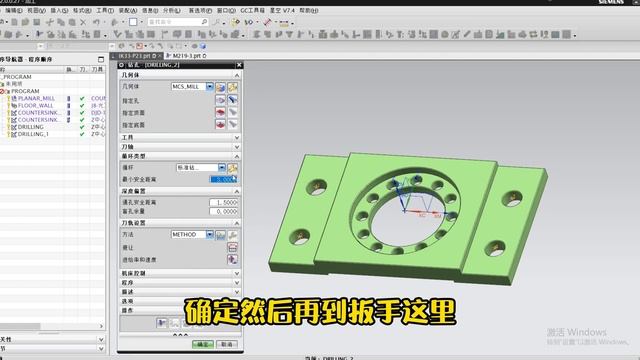The height and width of the screenshot is (360, 640).
Task: Click the red measure ruler icon in toolbar
Action: click(x=267, y=22)
